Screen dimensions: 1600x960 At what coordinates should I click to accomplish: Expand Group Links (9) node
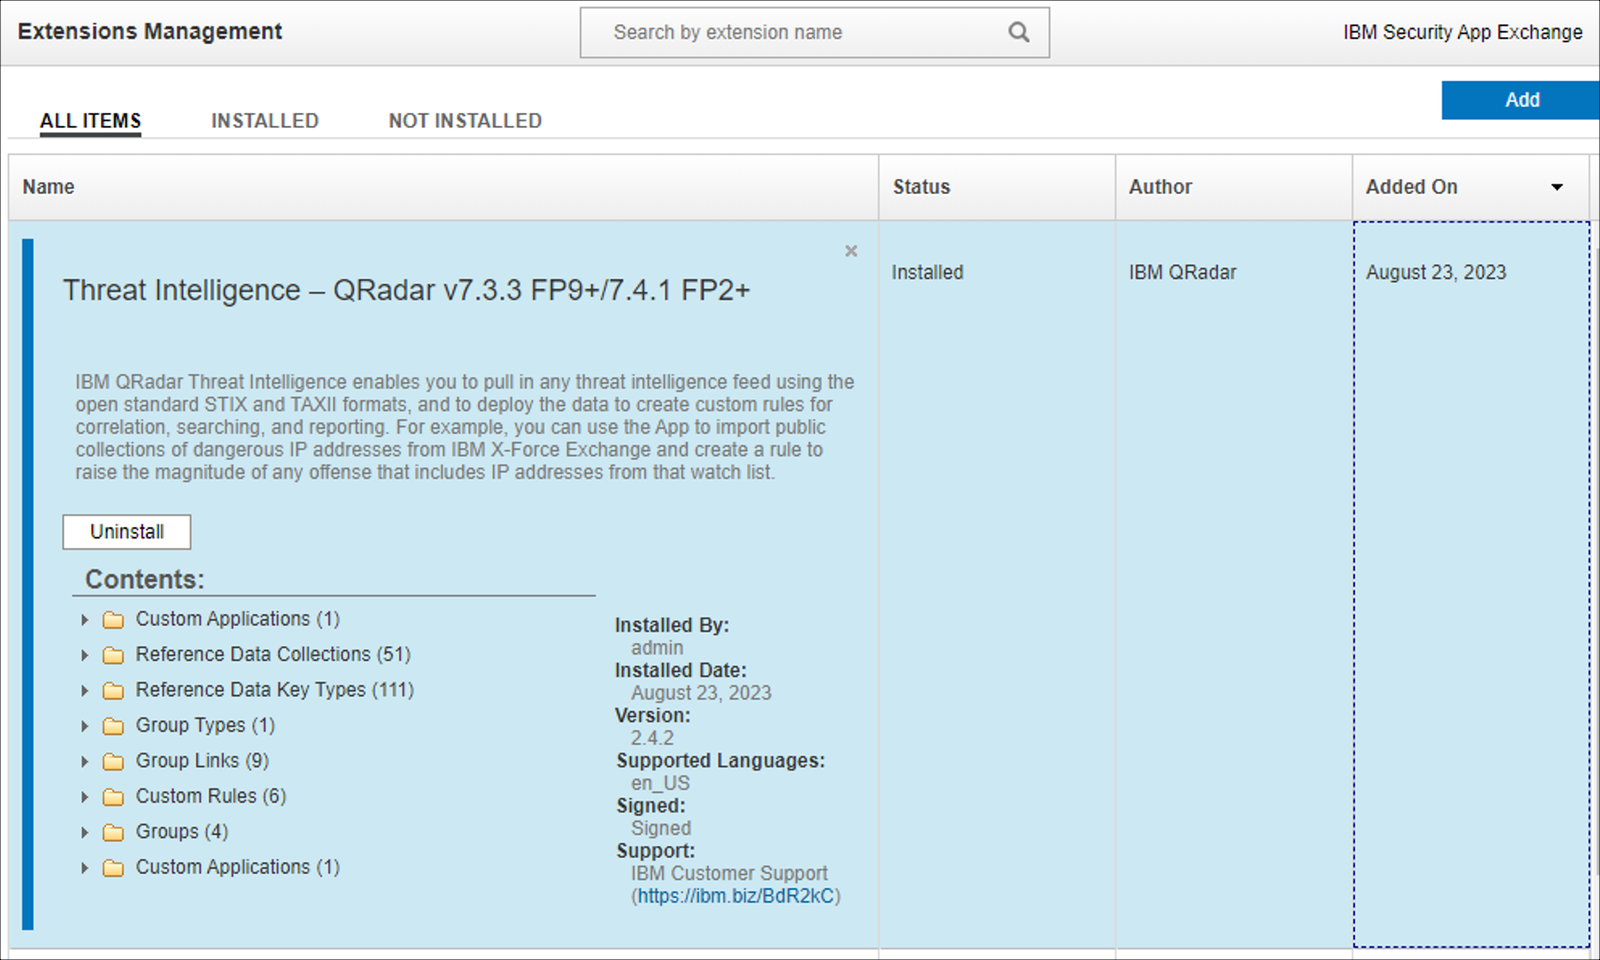pos(85,762)
